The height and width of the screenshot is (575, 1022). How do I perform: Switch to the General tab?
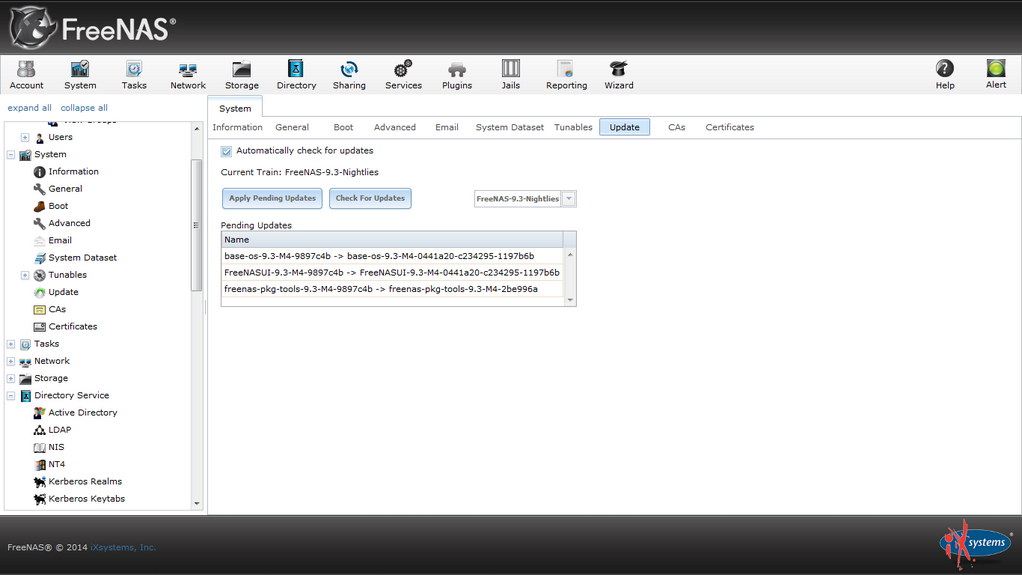292,127
